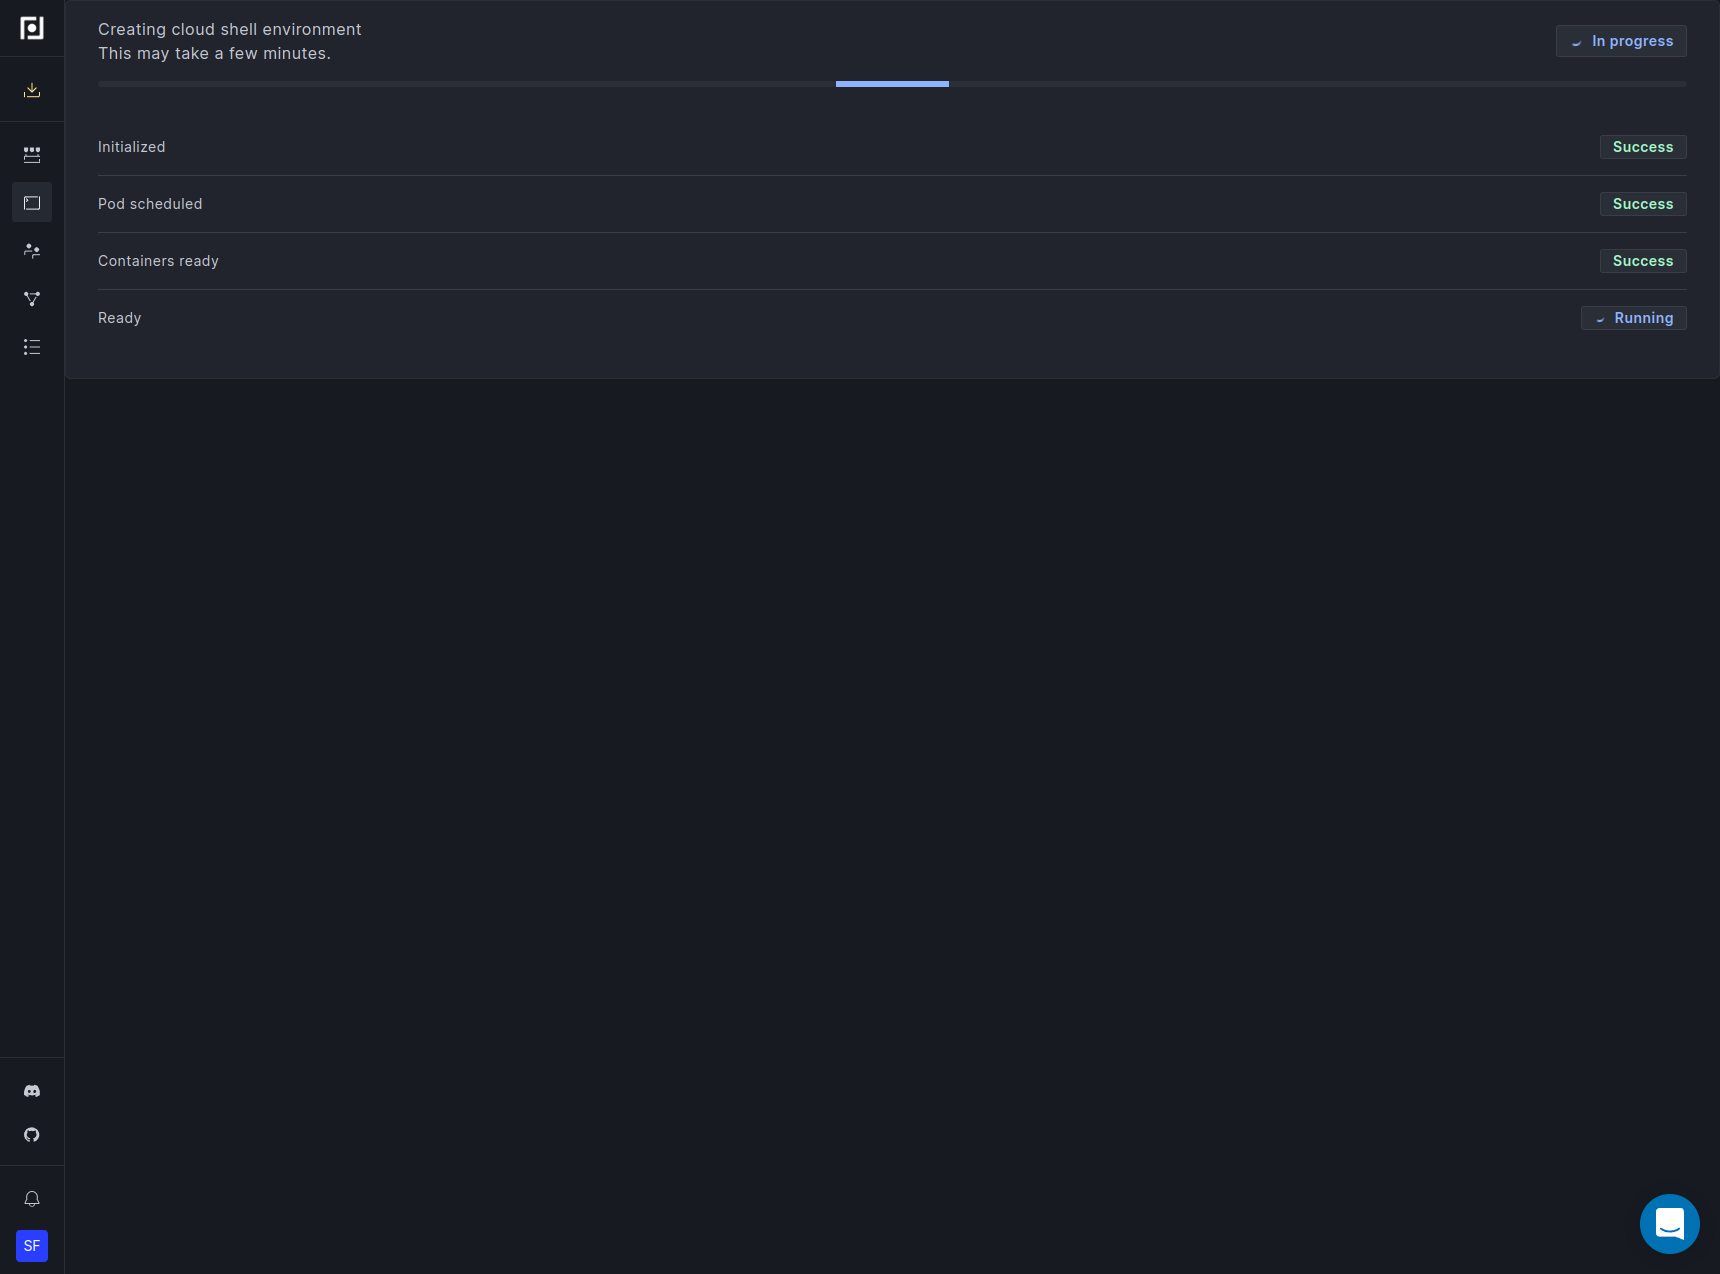Open the users and groups sidebar icon
1720x1274 pixels.
(x=32, y=251)
